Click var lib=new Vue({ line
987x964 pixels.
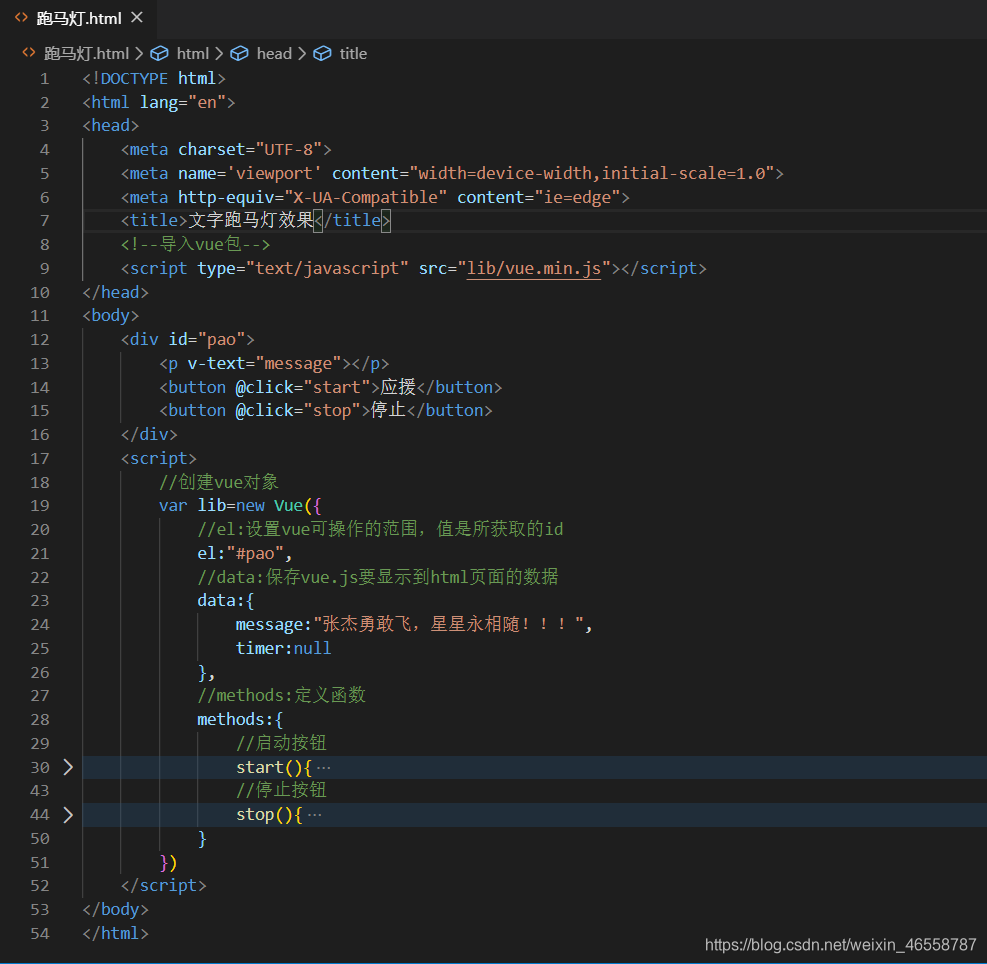(240, 506)
